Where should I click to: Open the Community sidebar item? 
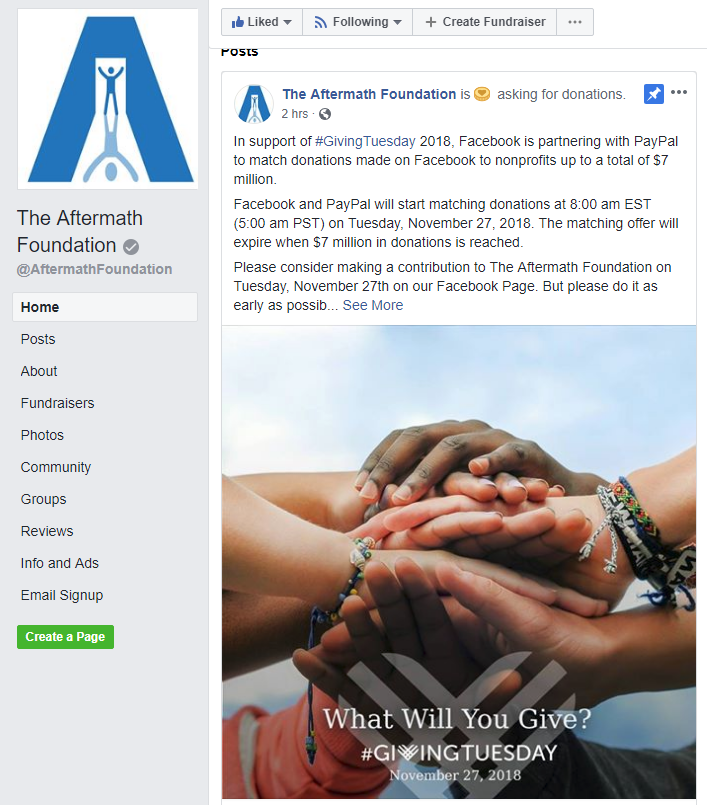(56, 467)
